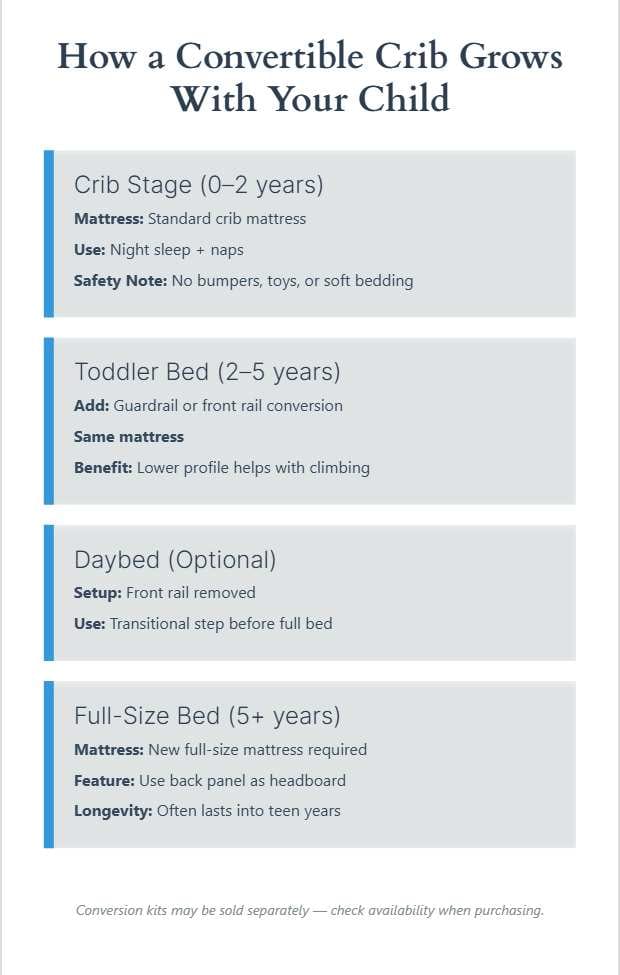620x975 pixels.
Task: Click the Add: Guardrail or front rail line
Action: pos(208,406)
